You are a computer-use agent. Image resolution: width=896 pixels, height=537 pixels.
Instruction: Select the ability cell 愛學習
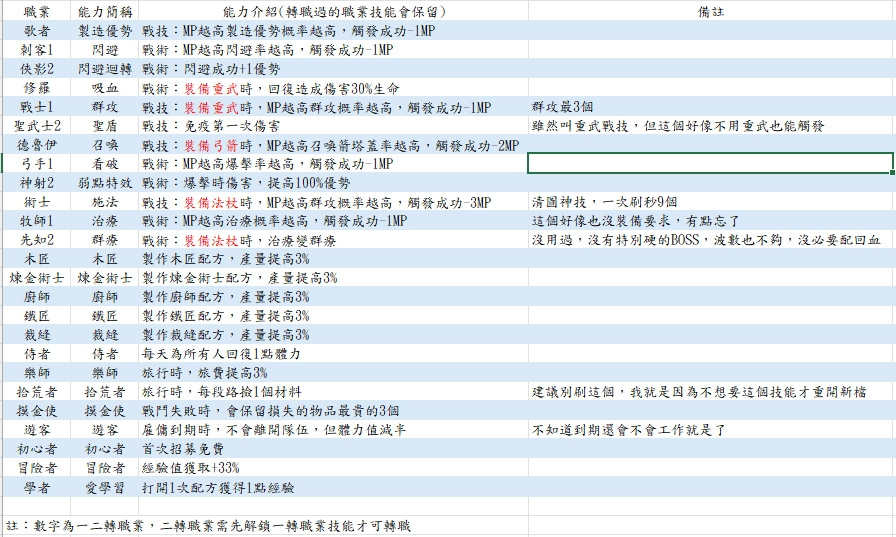pos(105,487)
